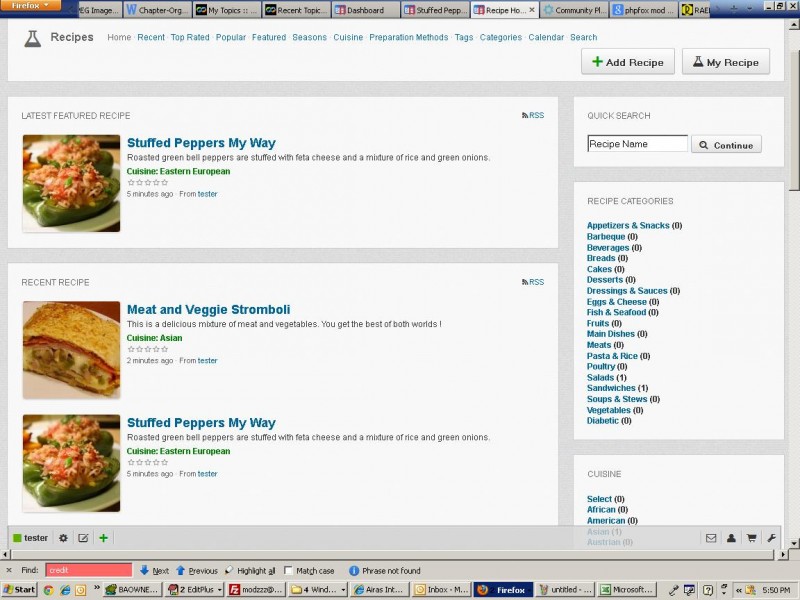
Task: Expand hidden system tray icons
Action: pos(738,590)
